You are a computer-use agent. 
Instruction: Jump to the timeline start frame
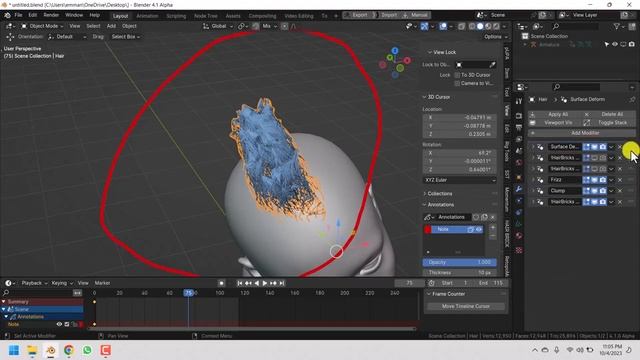click(240, 283)
